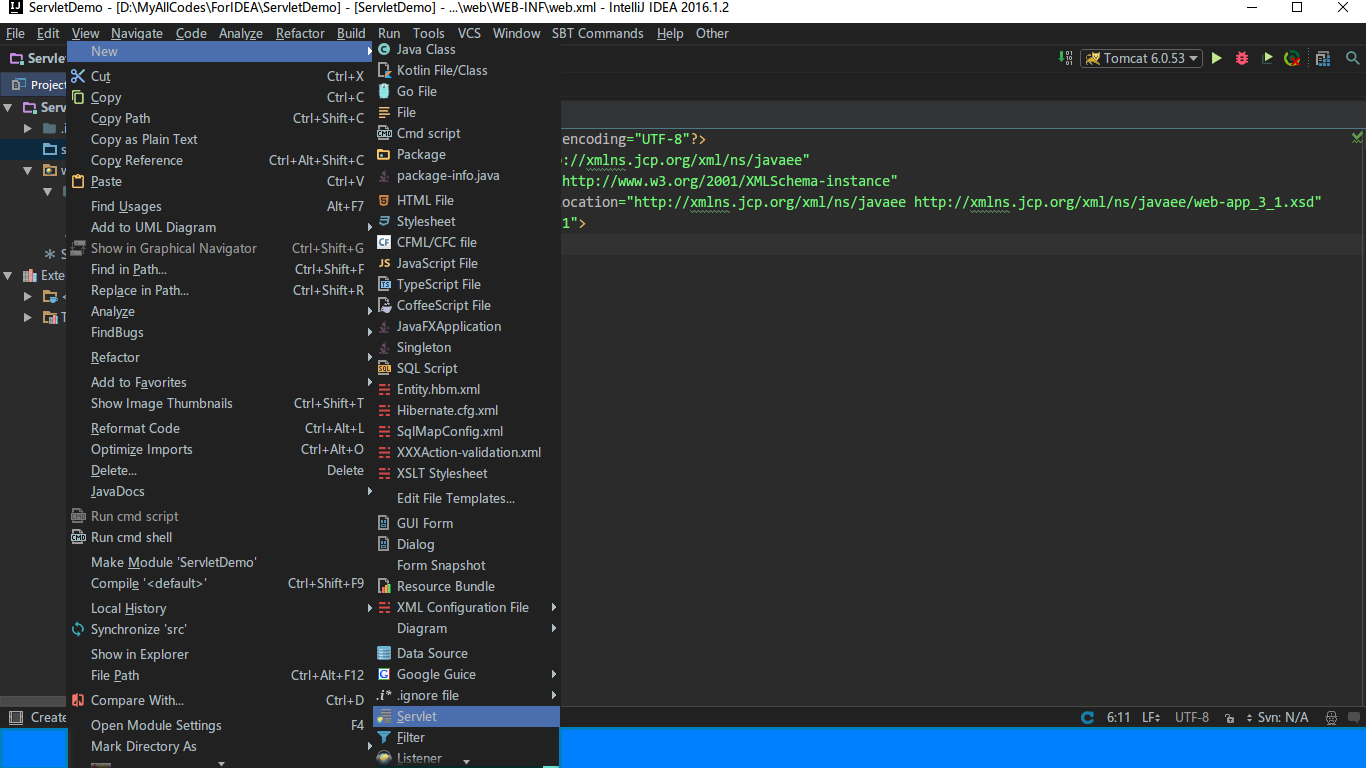Screen dimensions: 1366x768
Task: Select Copy Reference entry
Action: [219, 160]
